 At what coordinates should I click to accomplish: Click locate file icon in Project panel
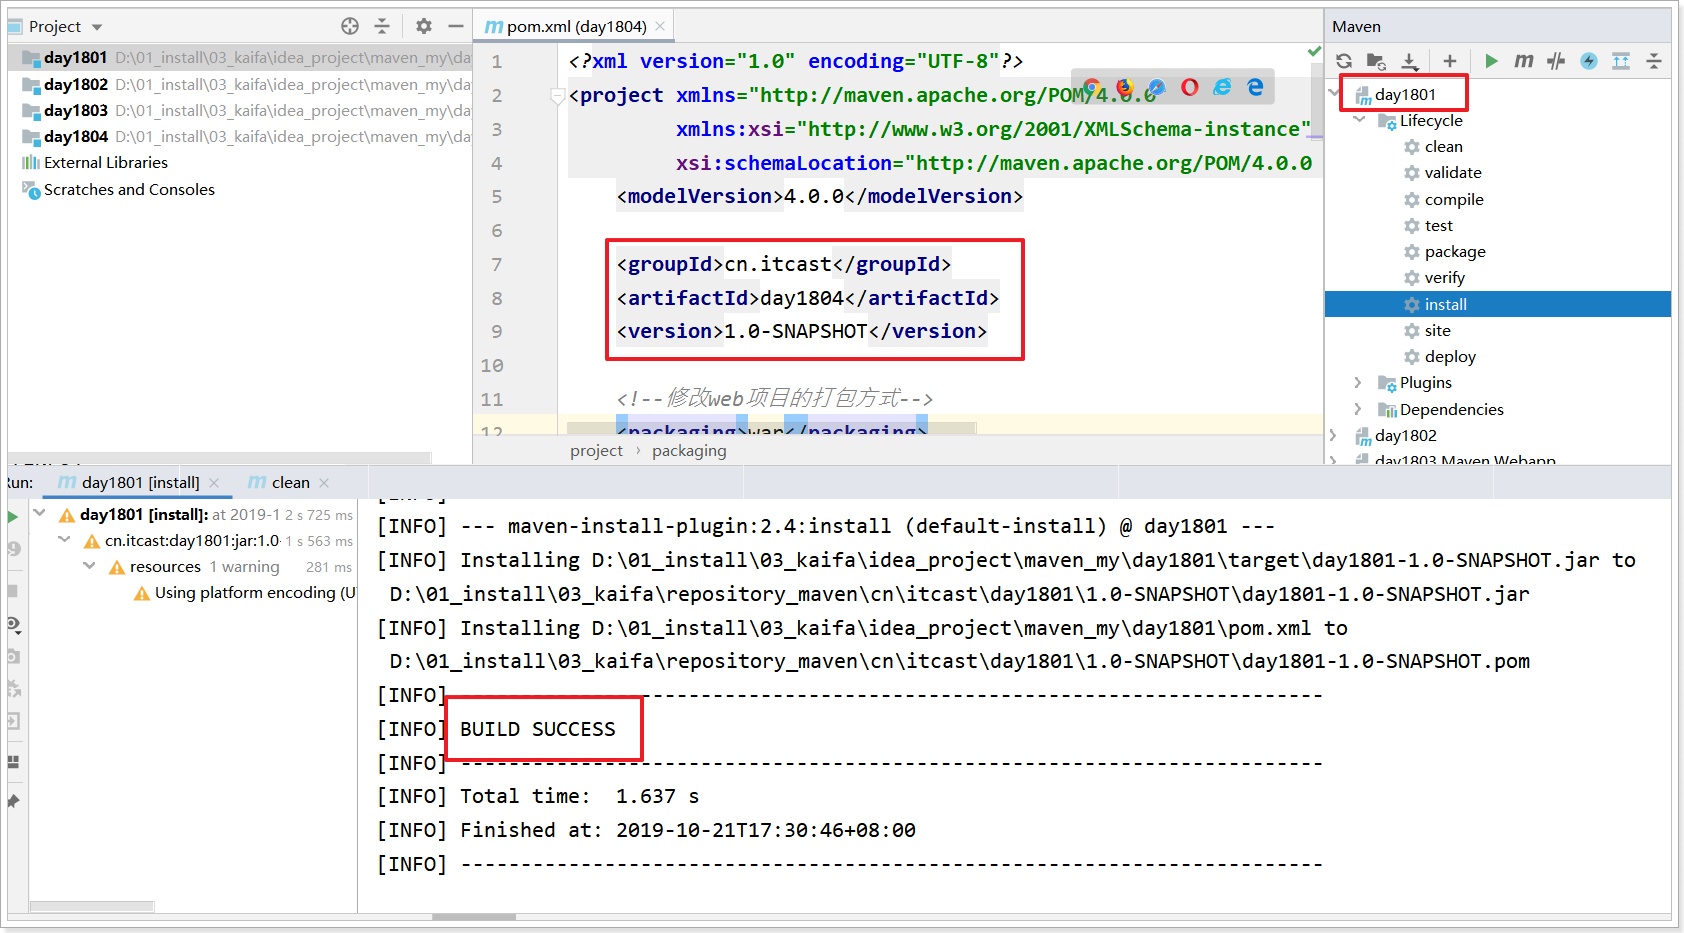pos(350,26)
